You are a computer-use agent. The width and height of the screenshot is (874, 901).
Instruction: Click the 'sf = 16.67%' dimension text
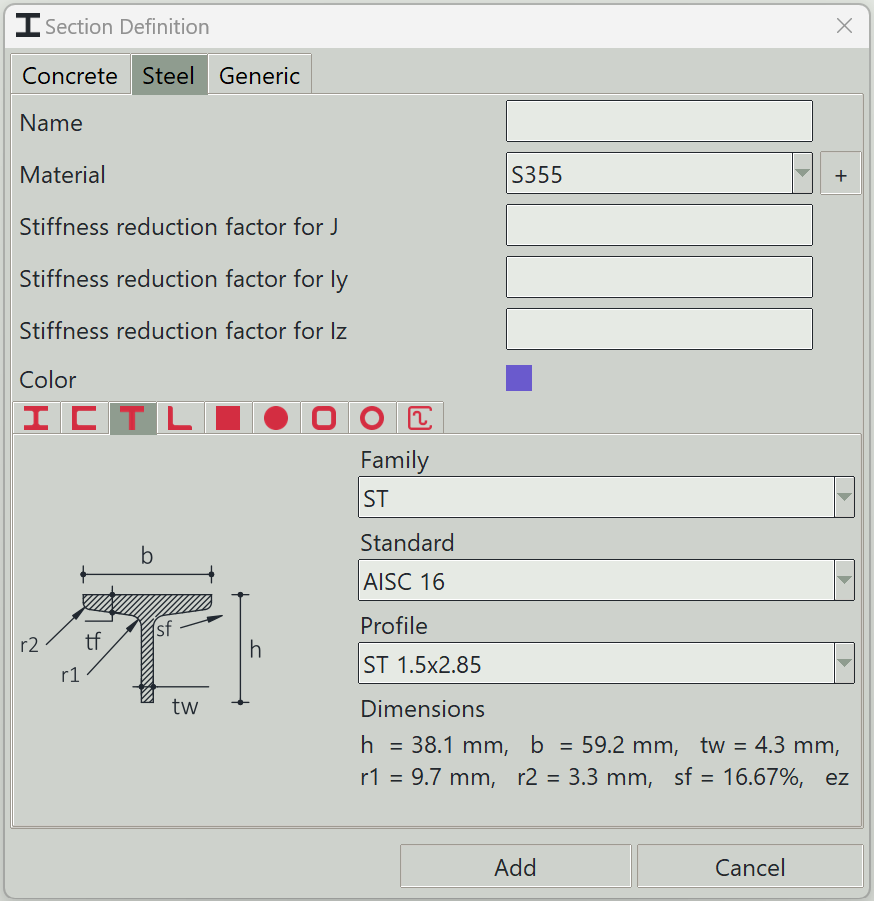(x=739, y=777)
